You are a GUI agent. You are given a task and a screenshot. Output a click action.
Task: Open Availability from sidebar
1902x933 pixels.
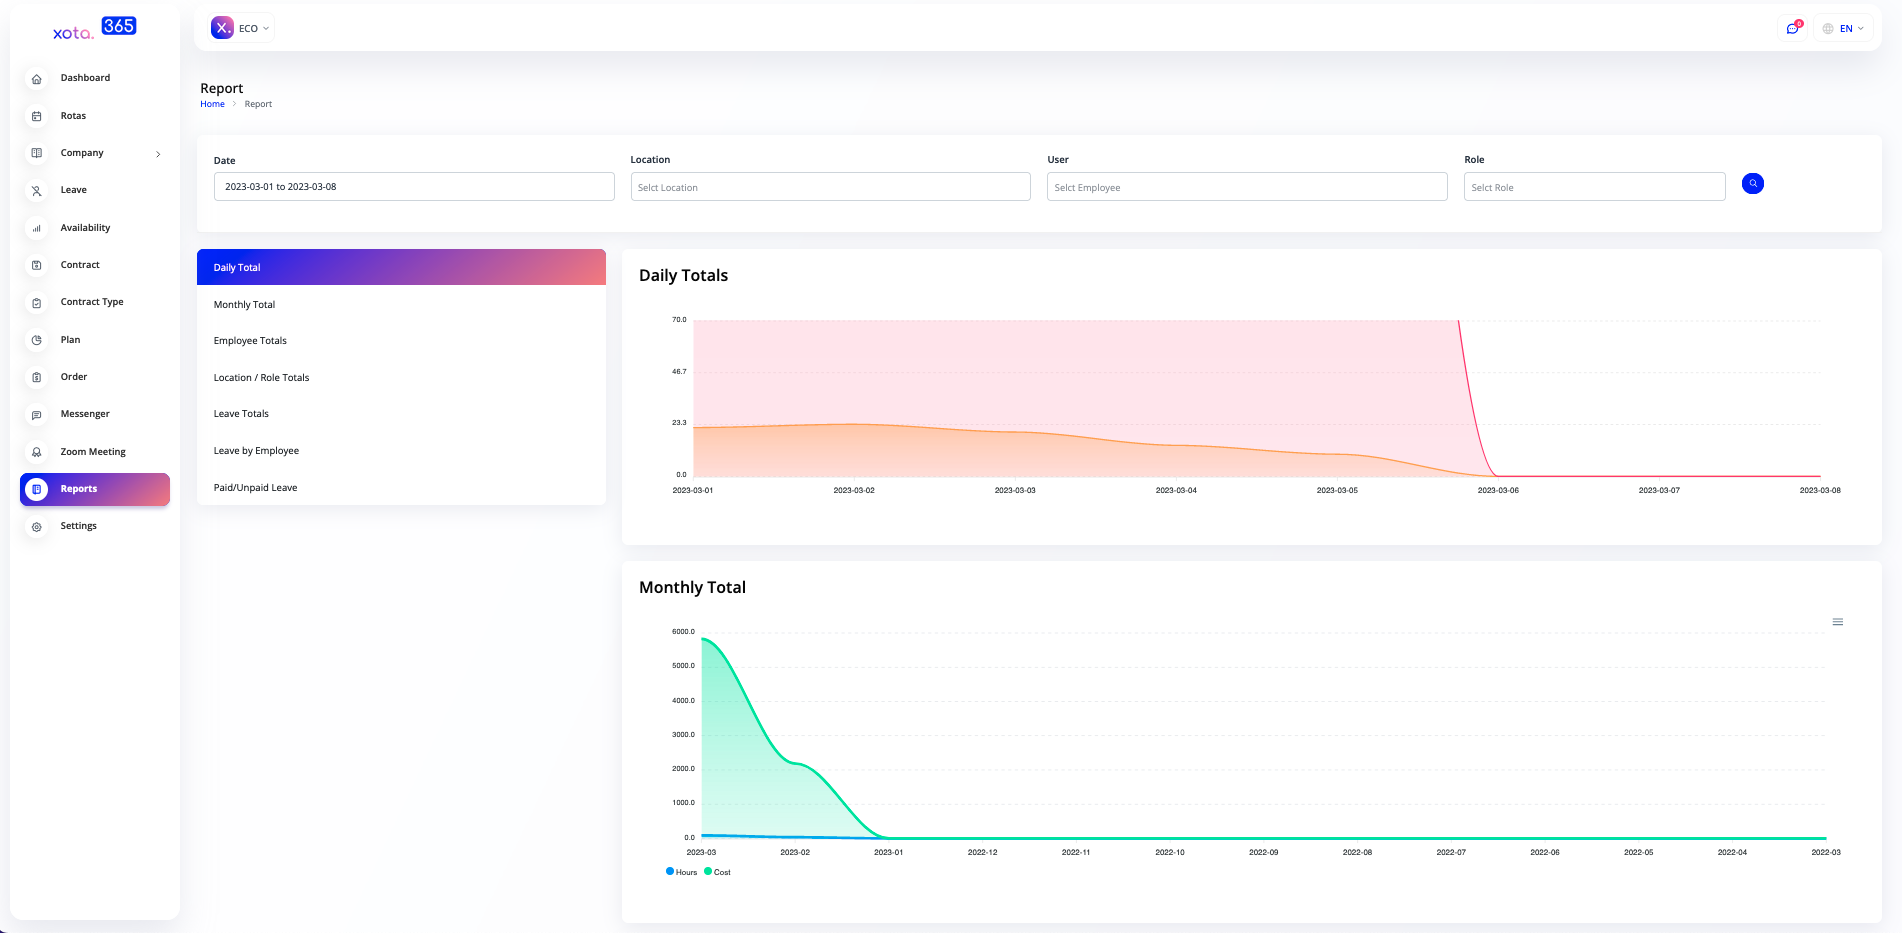coord(85,228)
